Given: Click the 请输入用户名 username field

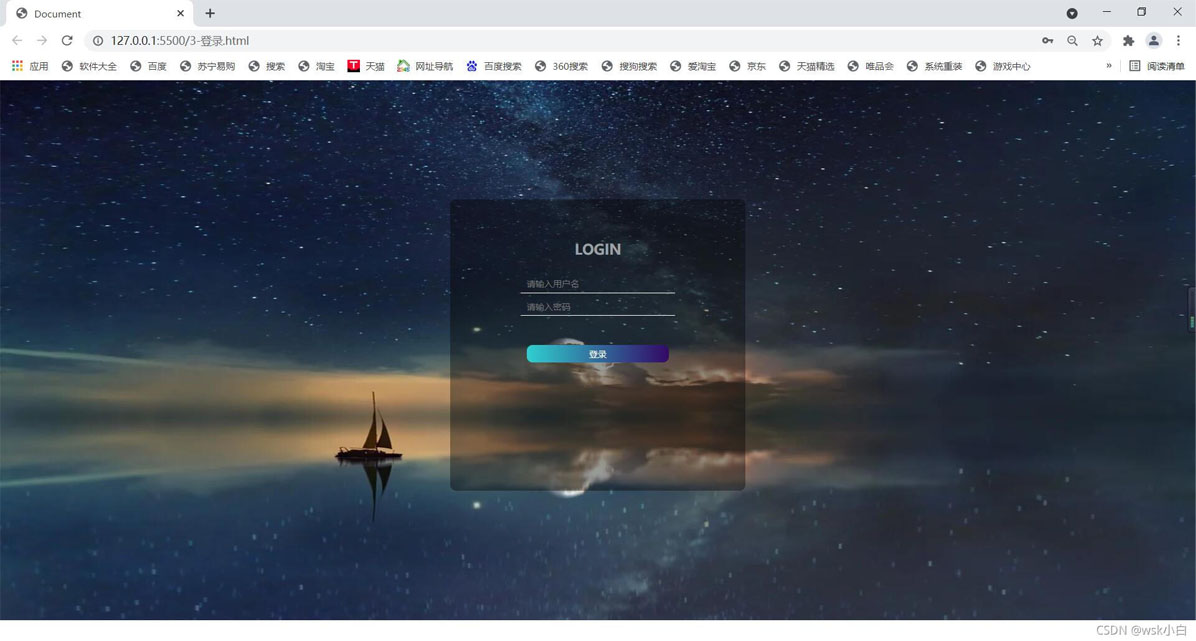Looking at the screenshot, I should point(597,283).
